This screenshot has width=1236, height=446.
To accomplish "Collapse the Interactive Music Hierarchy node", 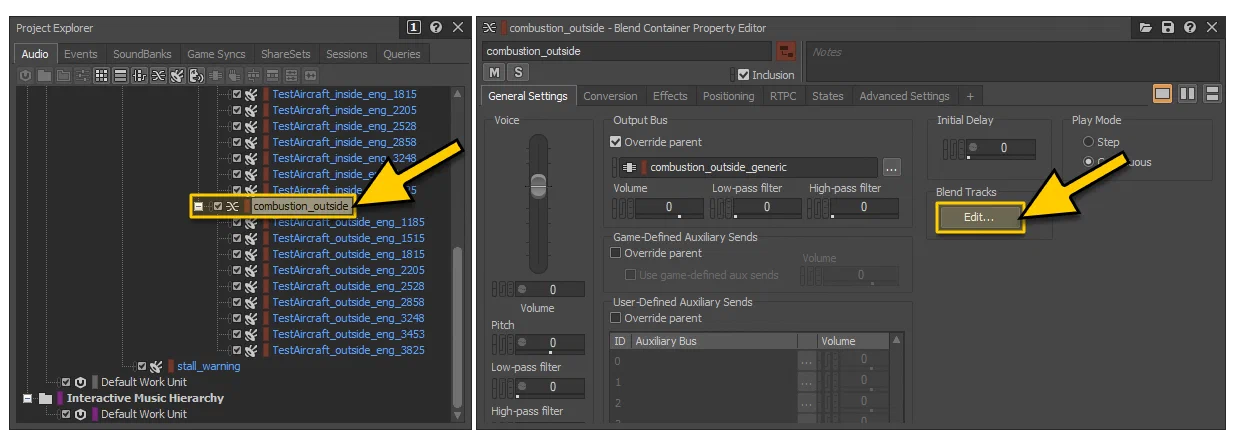I will [x=27, y=398].
